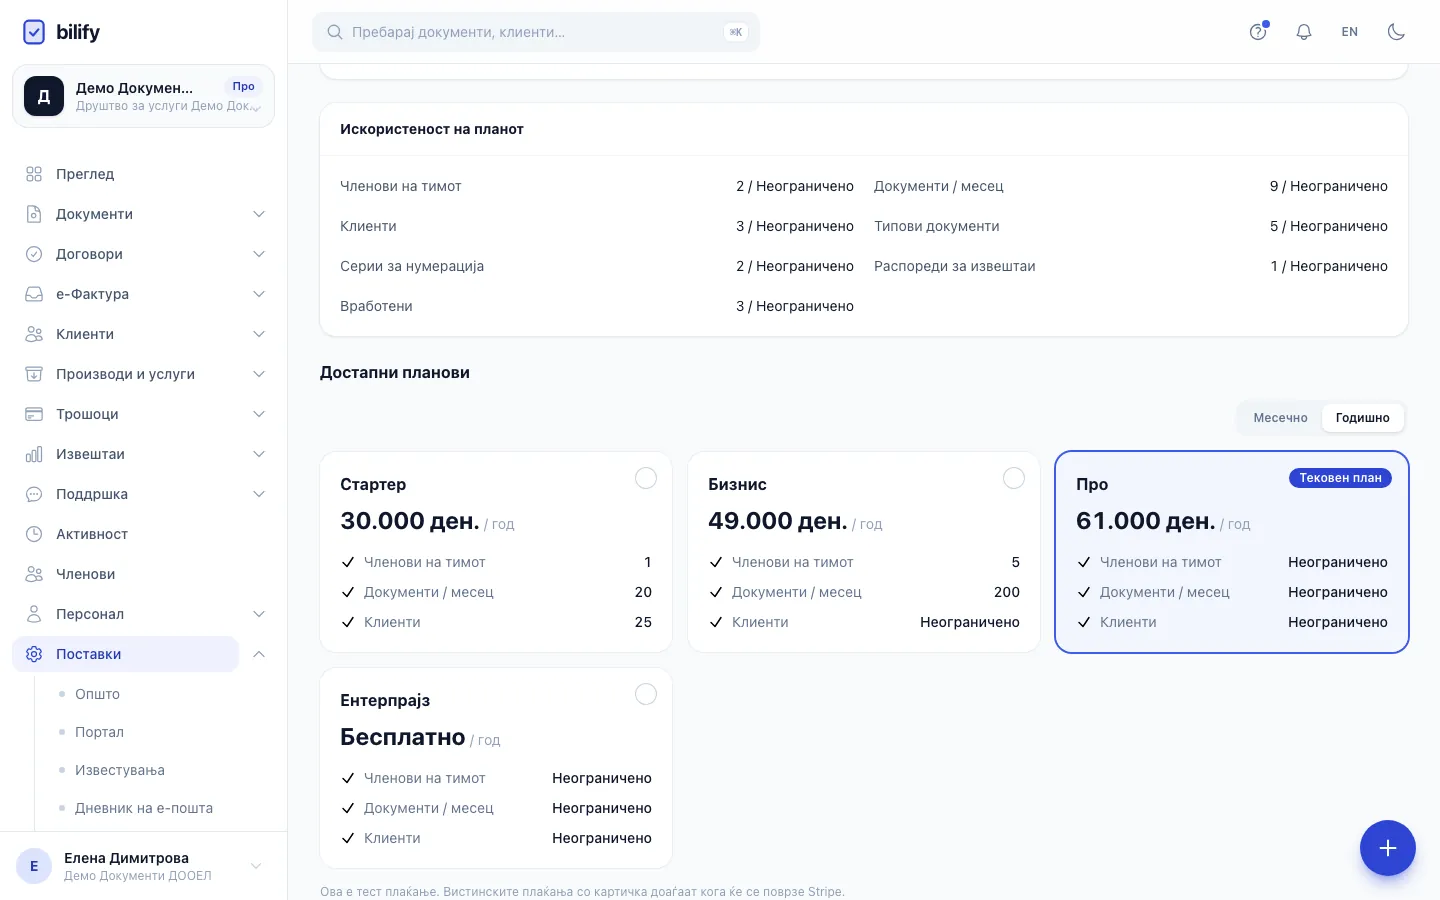Expand the Извештаи menu chevron
Viewport: 1440px width, 900px height.
pyautogui.click(x=259, y=454)
